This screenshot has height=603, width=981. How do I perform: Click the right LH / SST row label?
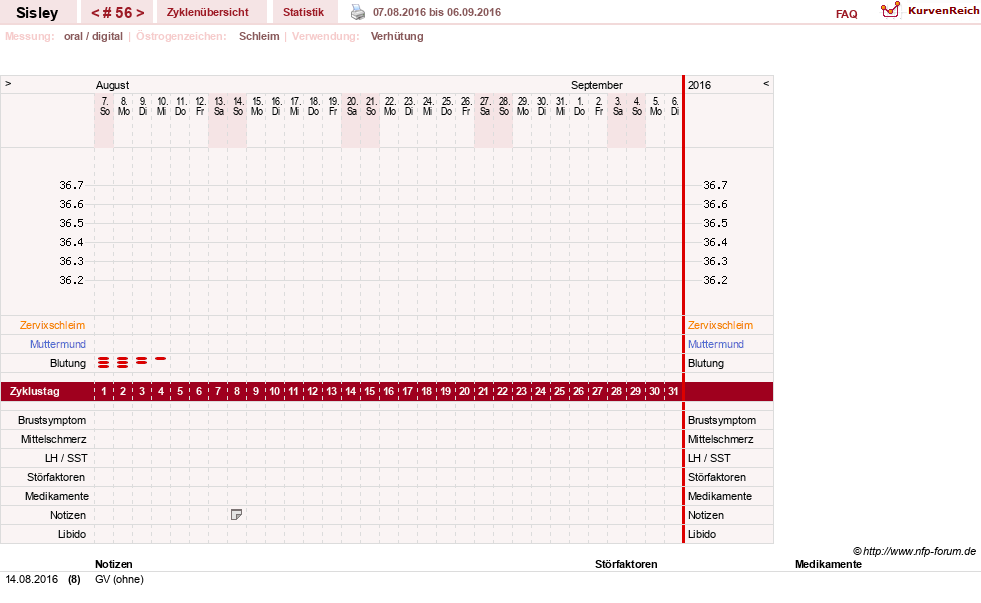[709, 459]
